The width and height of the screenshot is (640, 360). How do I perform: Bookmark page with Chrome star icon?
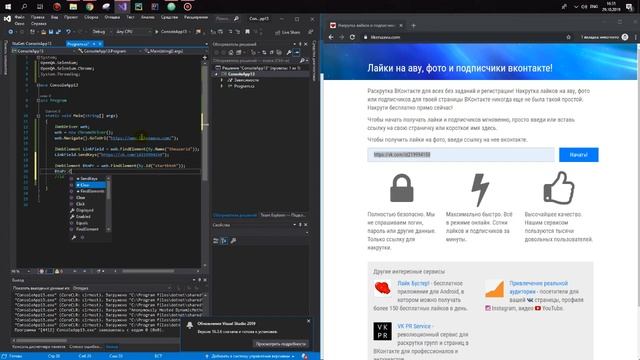point(568,37)
